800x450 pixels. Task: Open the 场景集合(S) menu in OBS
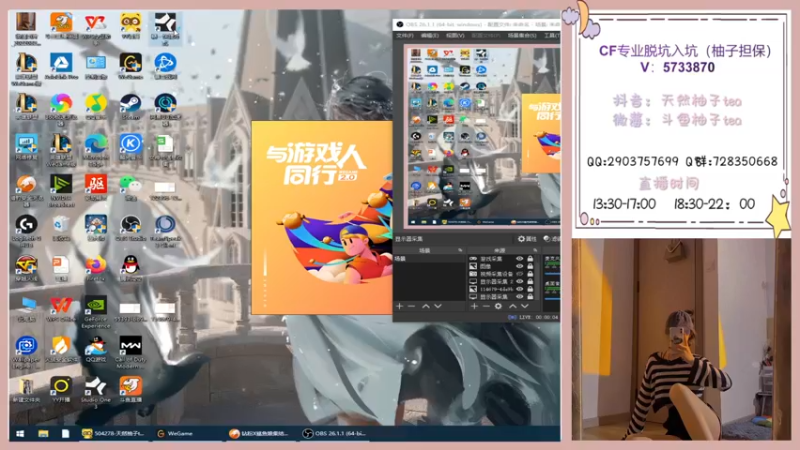[522, 35]
